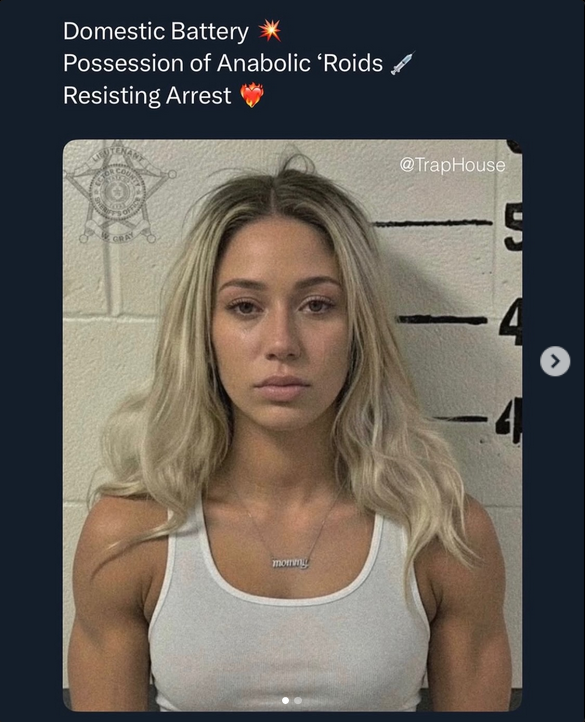This screenshot has width=585, height=722.
Task: Open the booking photo in the post
Action: 292,425
